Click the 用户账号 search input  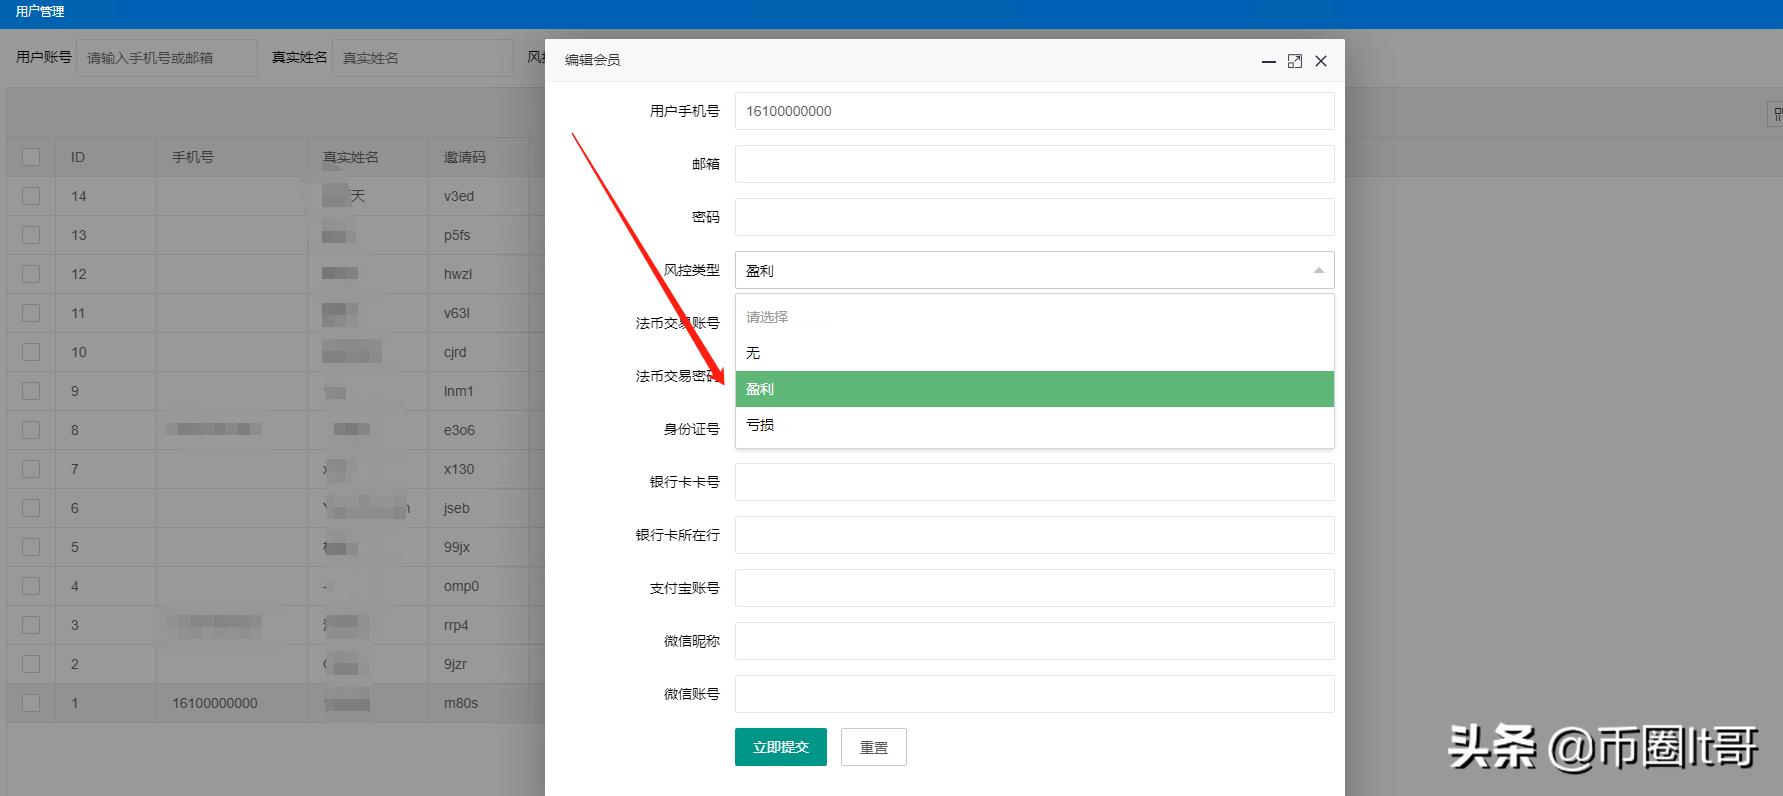[167, 58]
